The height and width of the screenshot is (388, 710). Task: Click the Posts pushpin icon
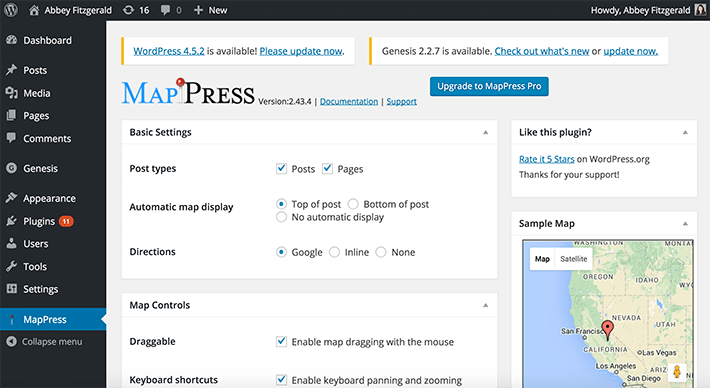11,70
